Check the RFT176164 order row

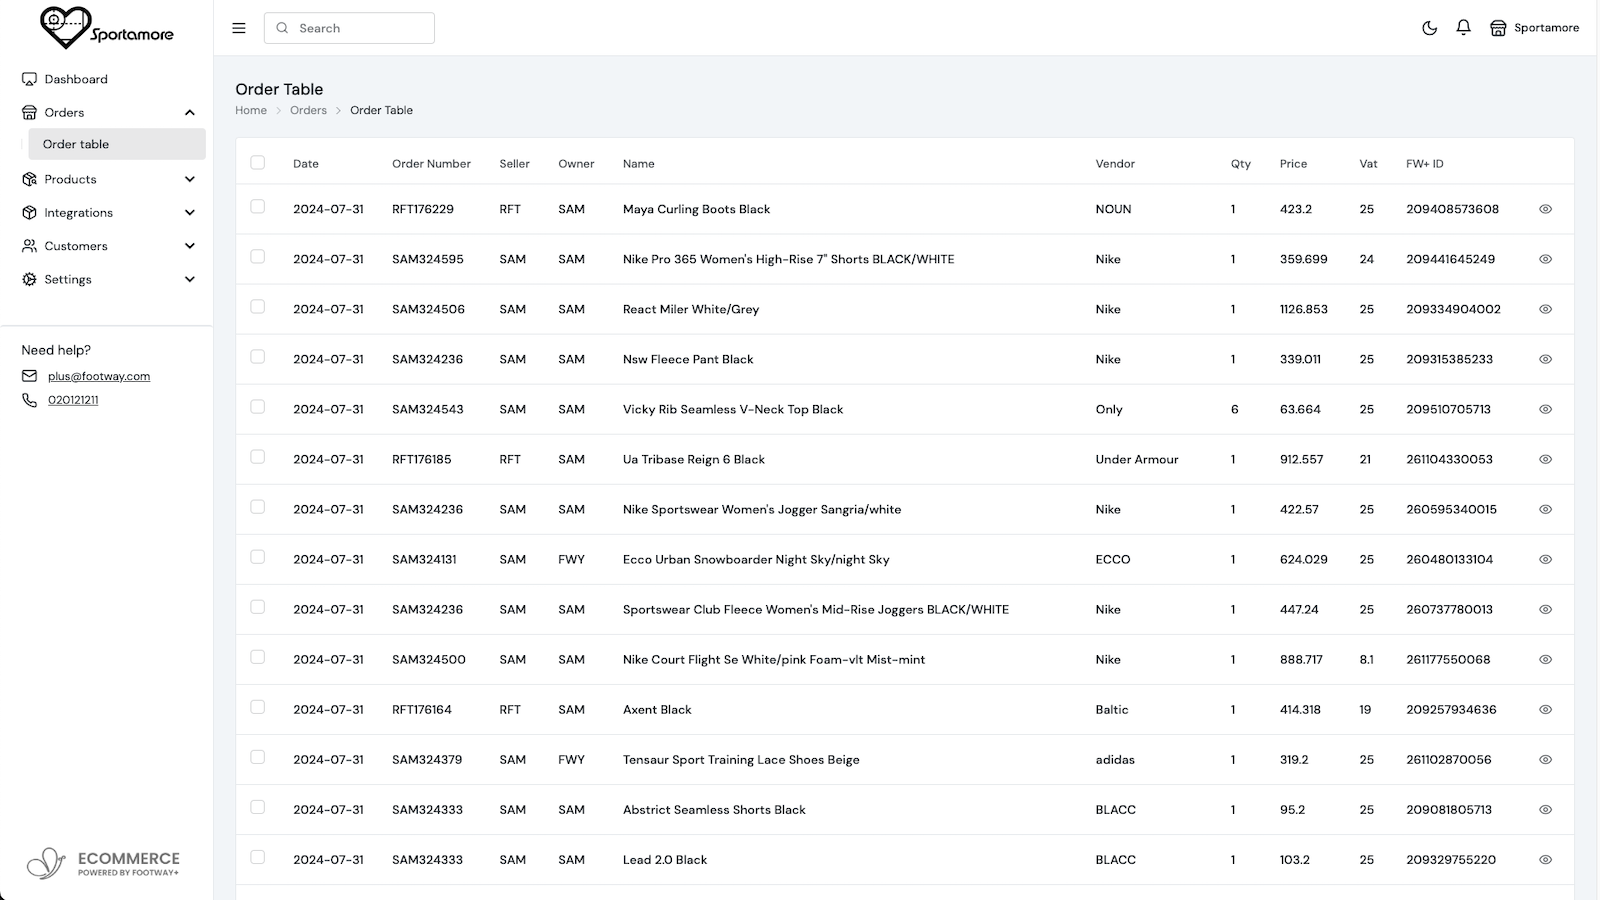258,707
